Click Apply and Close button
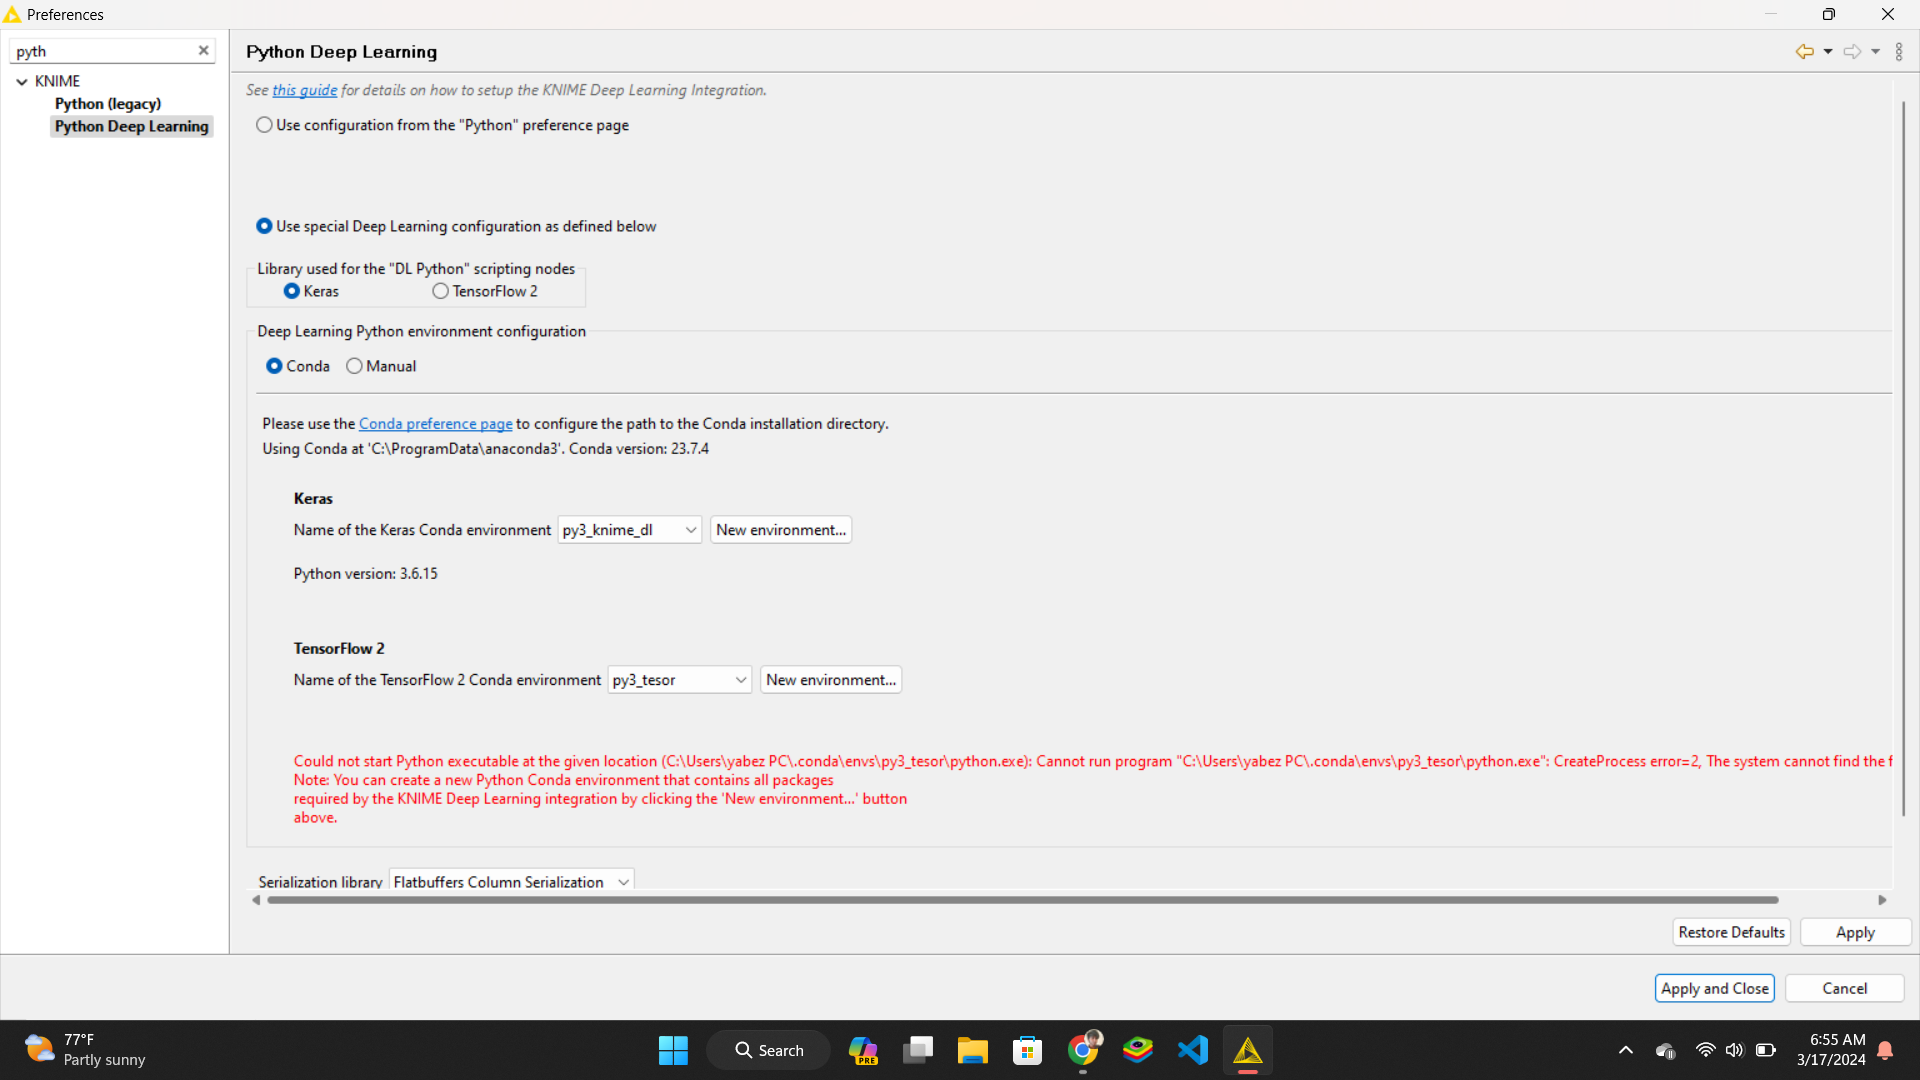 coord(1714,988)
